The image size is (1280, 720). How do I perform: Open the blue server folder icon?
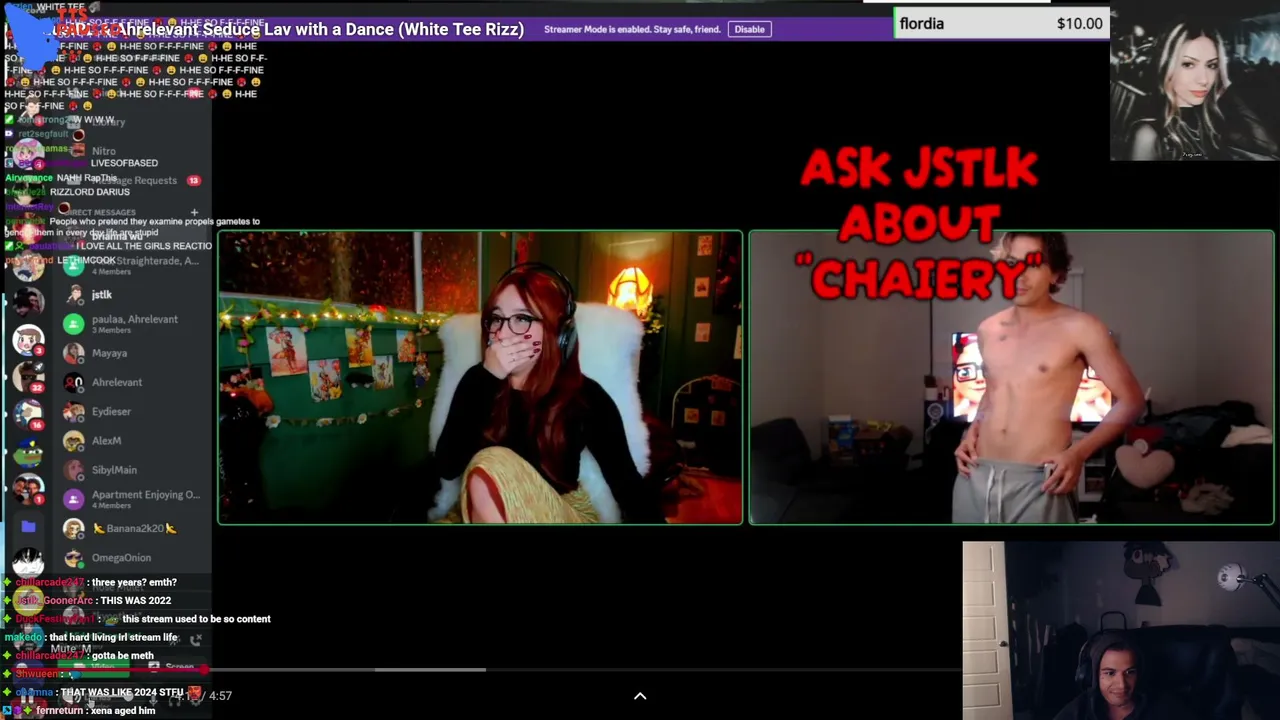pyautogui.click(x=28, y=526)
